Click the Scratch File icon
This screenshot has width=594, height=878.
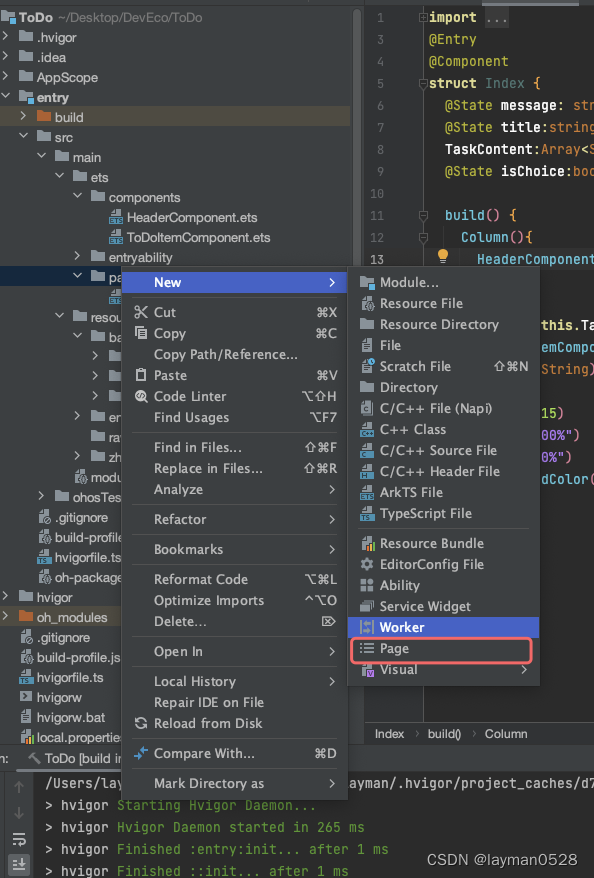(x=367, y=366)
